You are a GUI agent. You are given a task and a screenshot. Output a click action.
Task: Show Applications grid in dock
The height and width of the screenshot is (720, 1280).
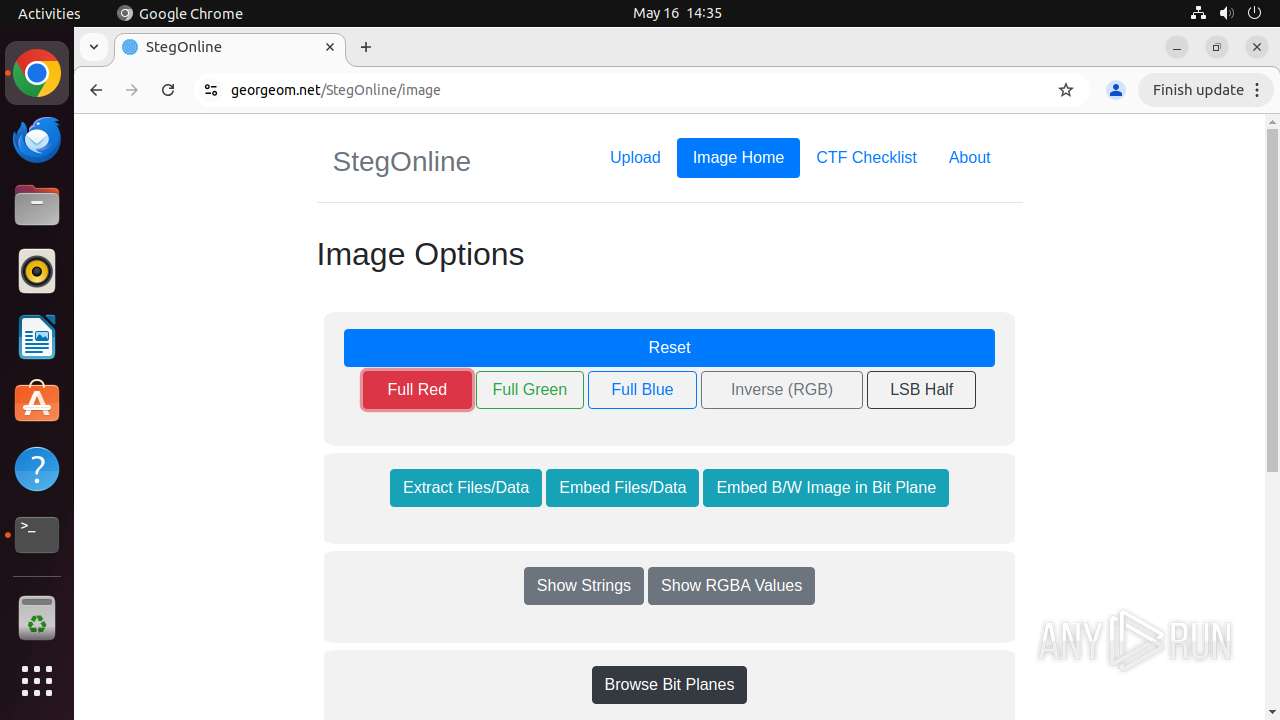[x=37, y=681]
